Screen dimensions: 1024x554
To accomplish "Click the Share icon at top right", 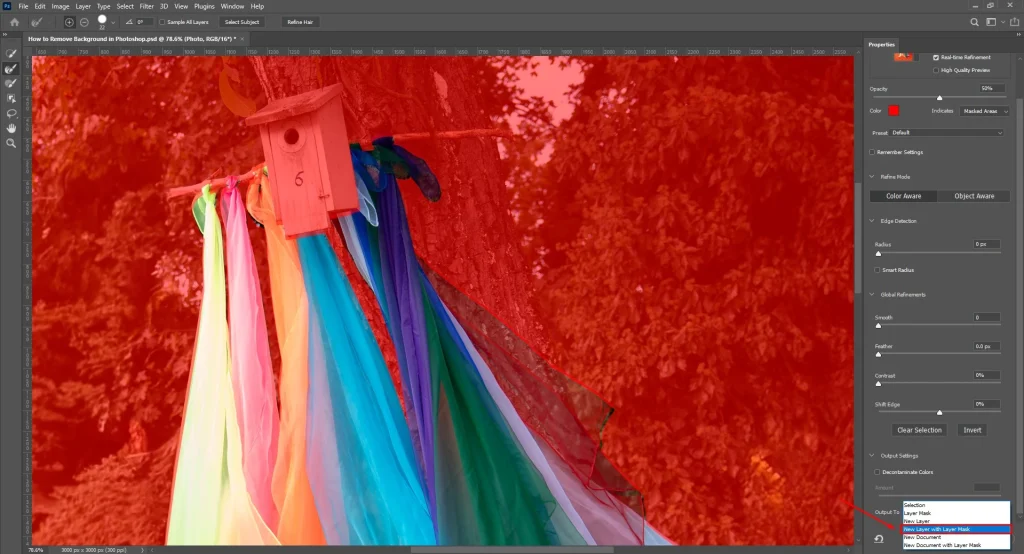I will tap(1014, 22).
